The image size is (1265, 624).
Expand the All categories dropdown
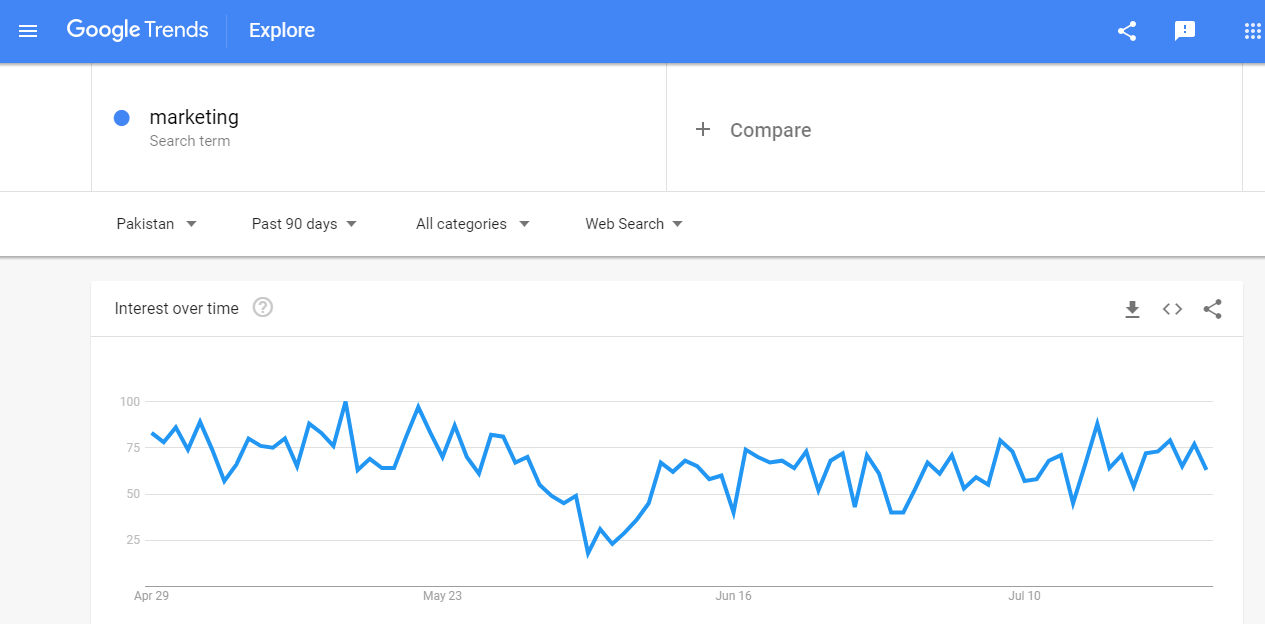(x=473, y=224)
